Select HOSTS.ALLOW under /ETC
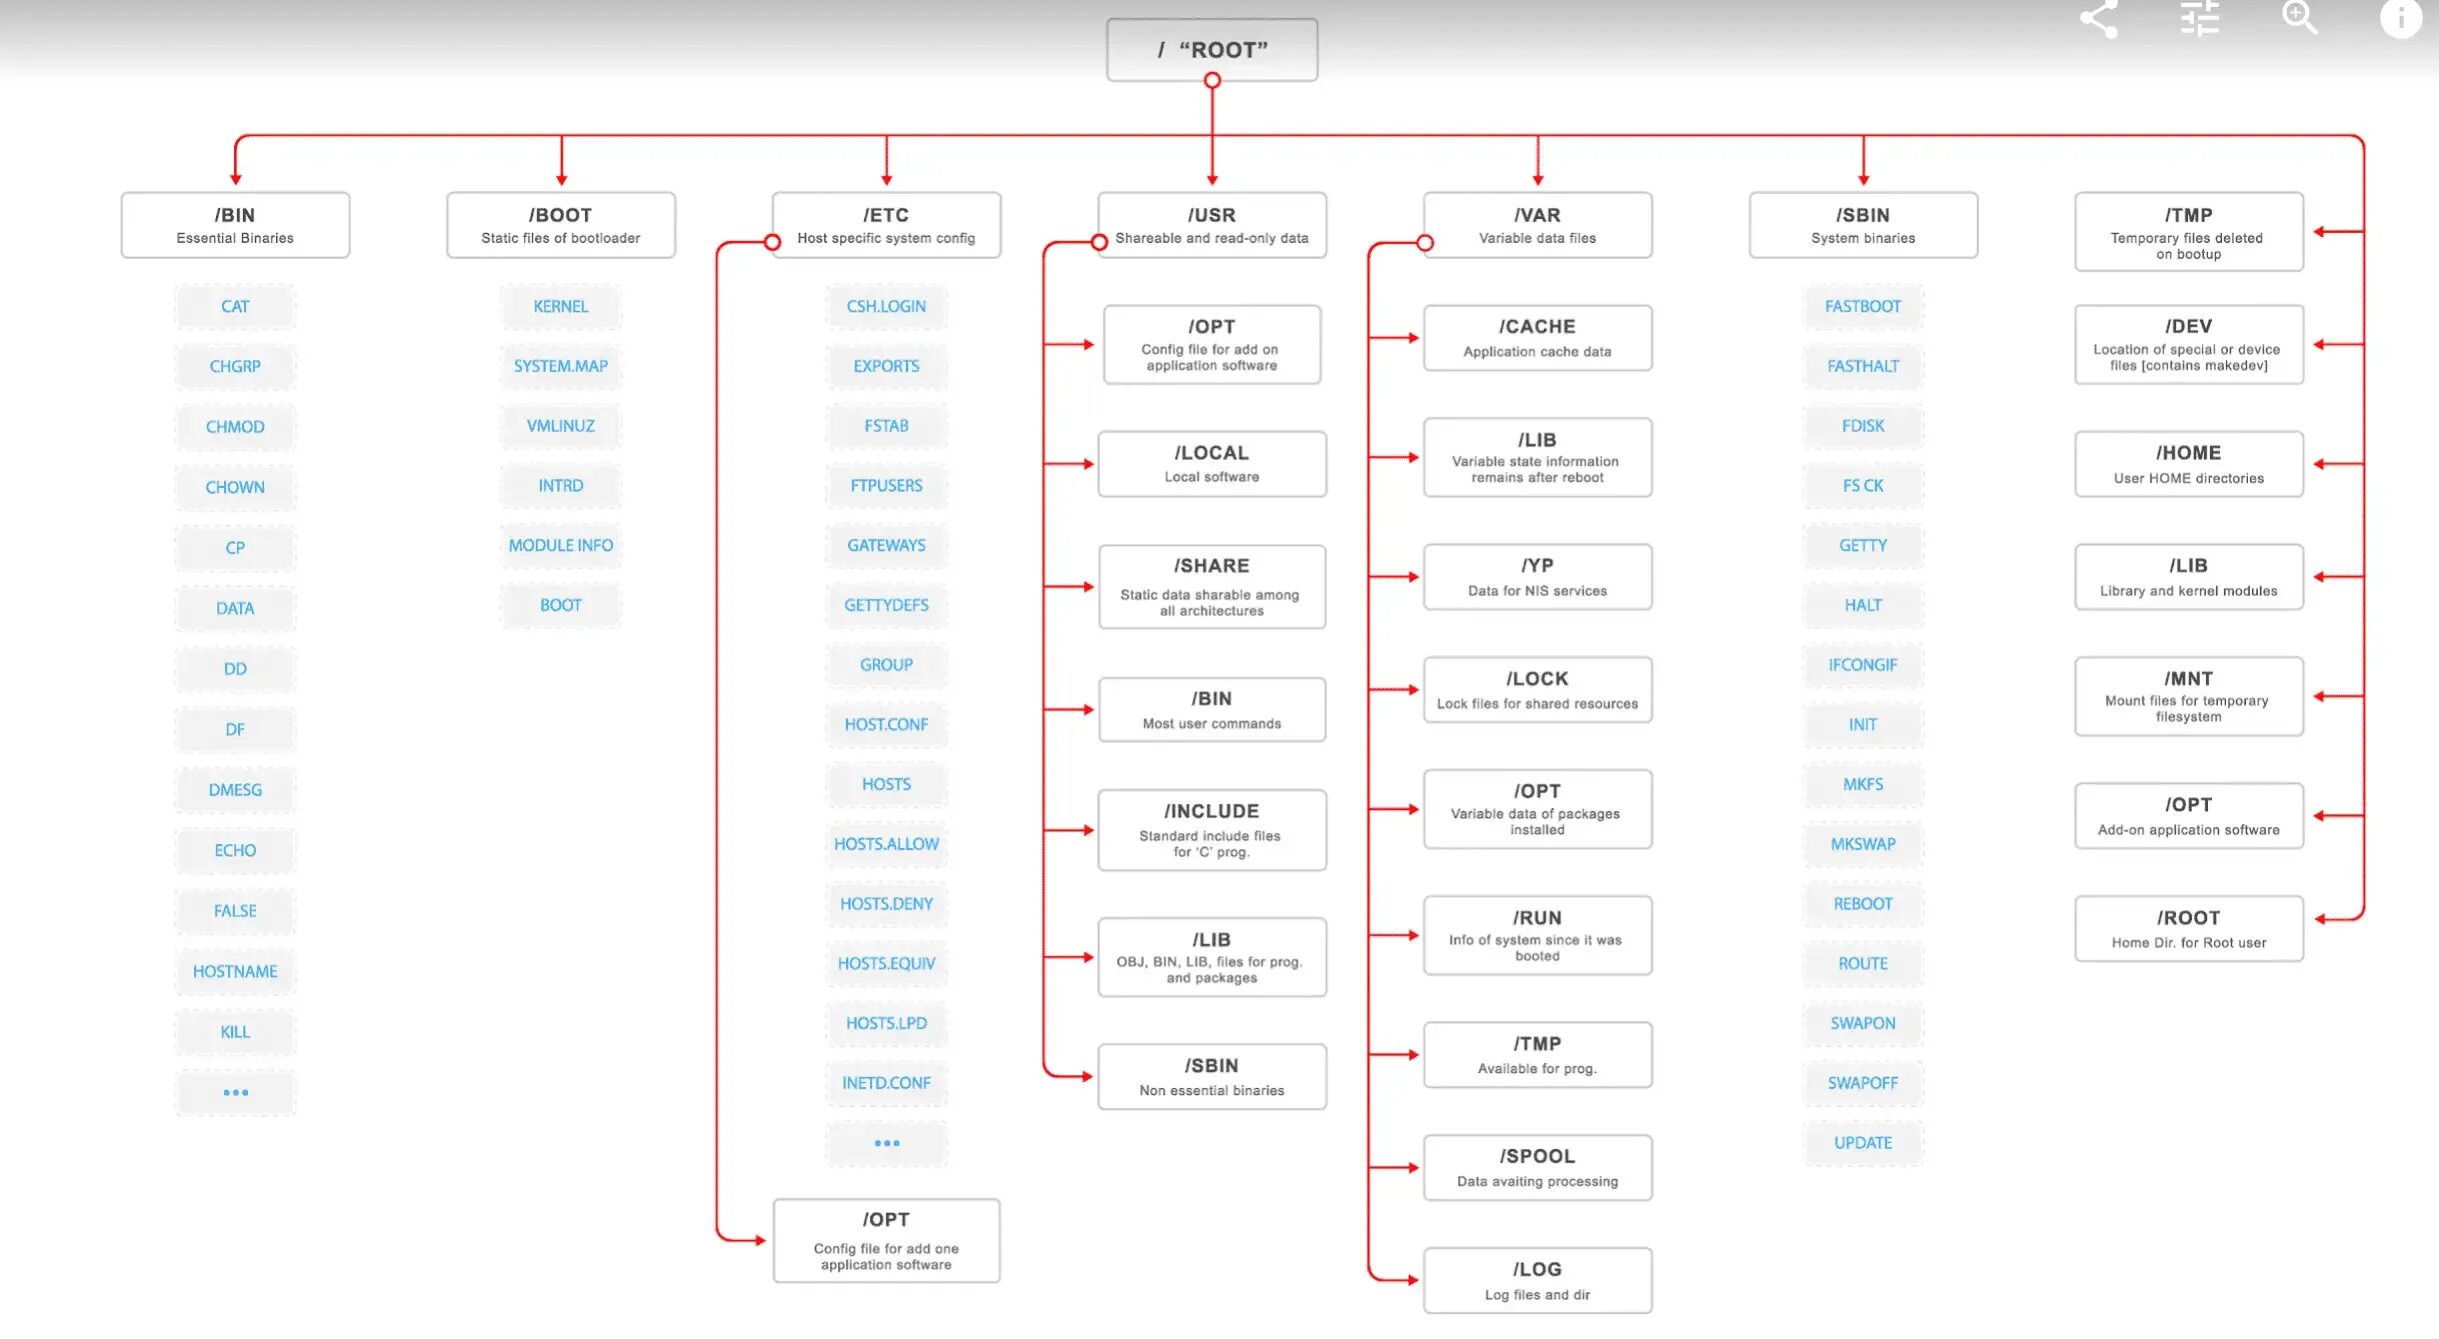2439x1339 pixels. [x=886, y=844]
